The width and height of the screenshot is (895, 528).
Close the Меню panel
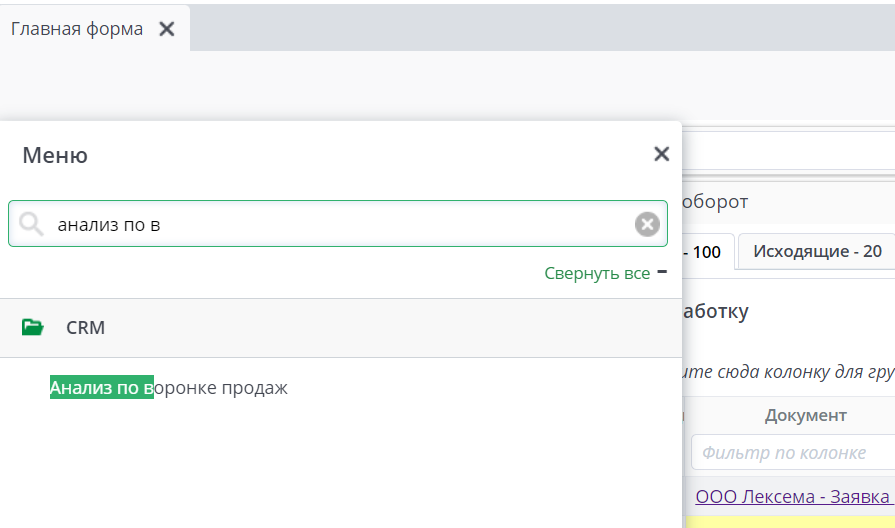[x=661, y=154]
